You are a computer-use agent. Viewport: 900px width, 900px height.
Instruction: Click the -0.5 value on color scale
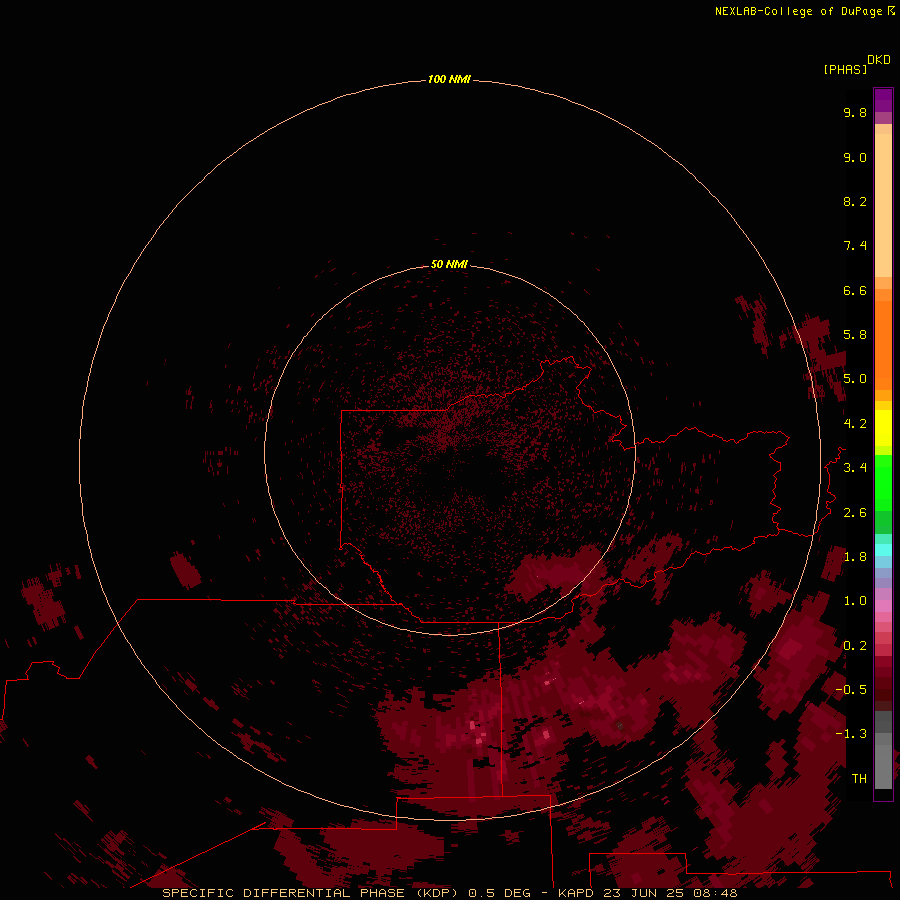[851, 690]
